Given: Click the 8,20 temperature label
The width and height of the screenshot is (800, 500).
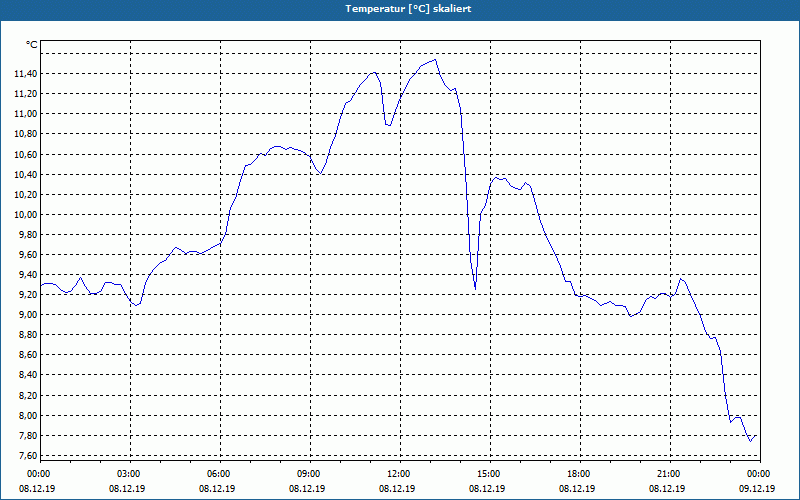Looking at the screenshot, I should click(x=28, y=395).
